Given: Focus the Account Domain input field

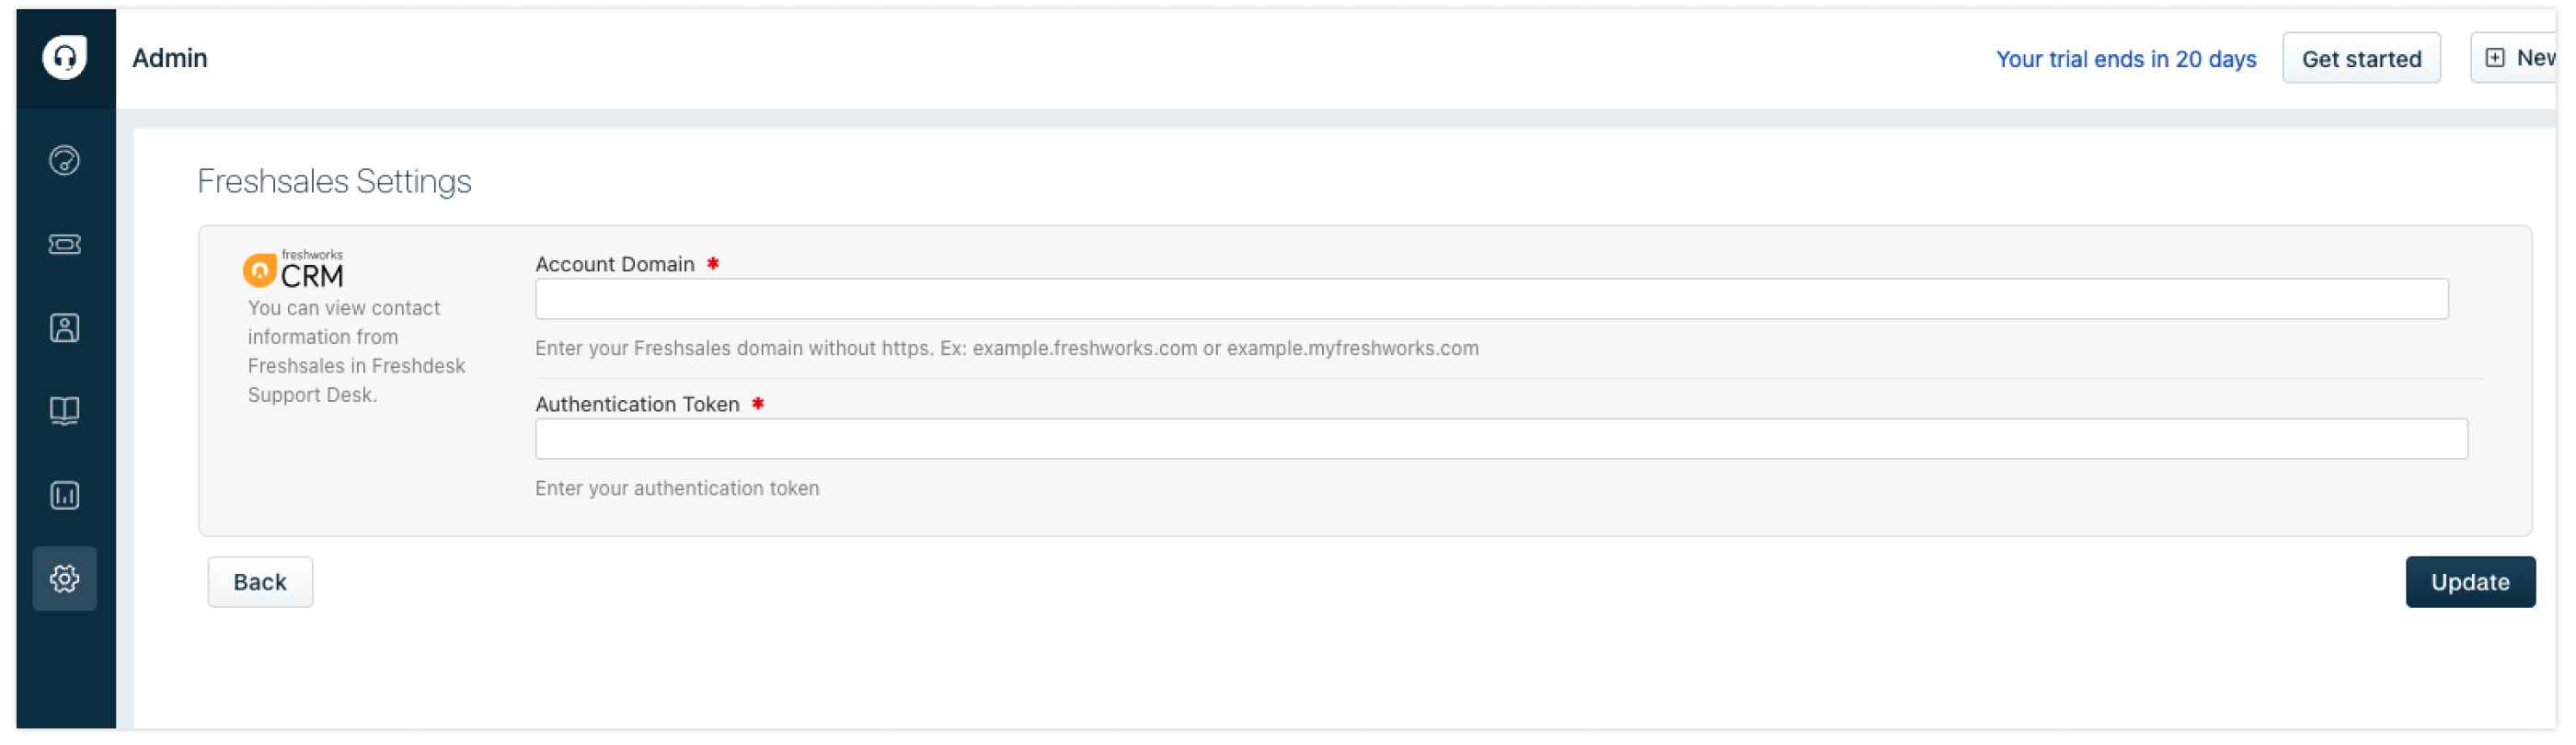Looking at the screenshot, I should click(x=1492, y=300).
